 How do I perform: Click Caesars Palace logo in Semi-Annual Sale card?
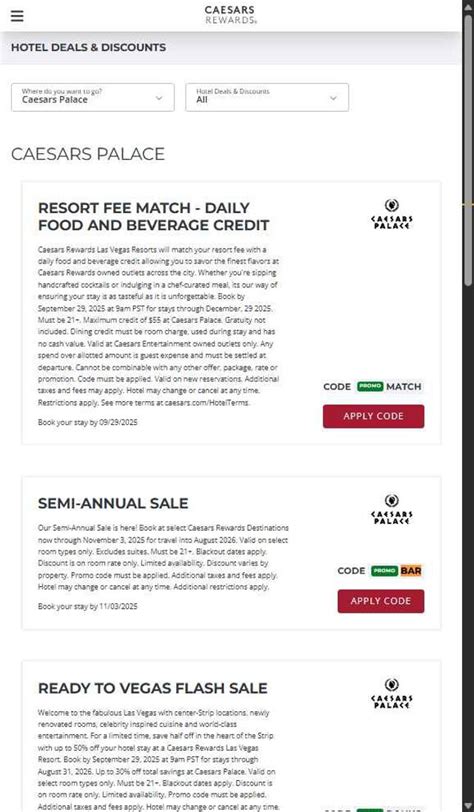(x=392, y=509)
